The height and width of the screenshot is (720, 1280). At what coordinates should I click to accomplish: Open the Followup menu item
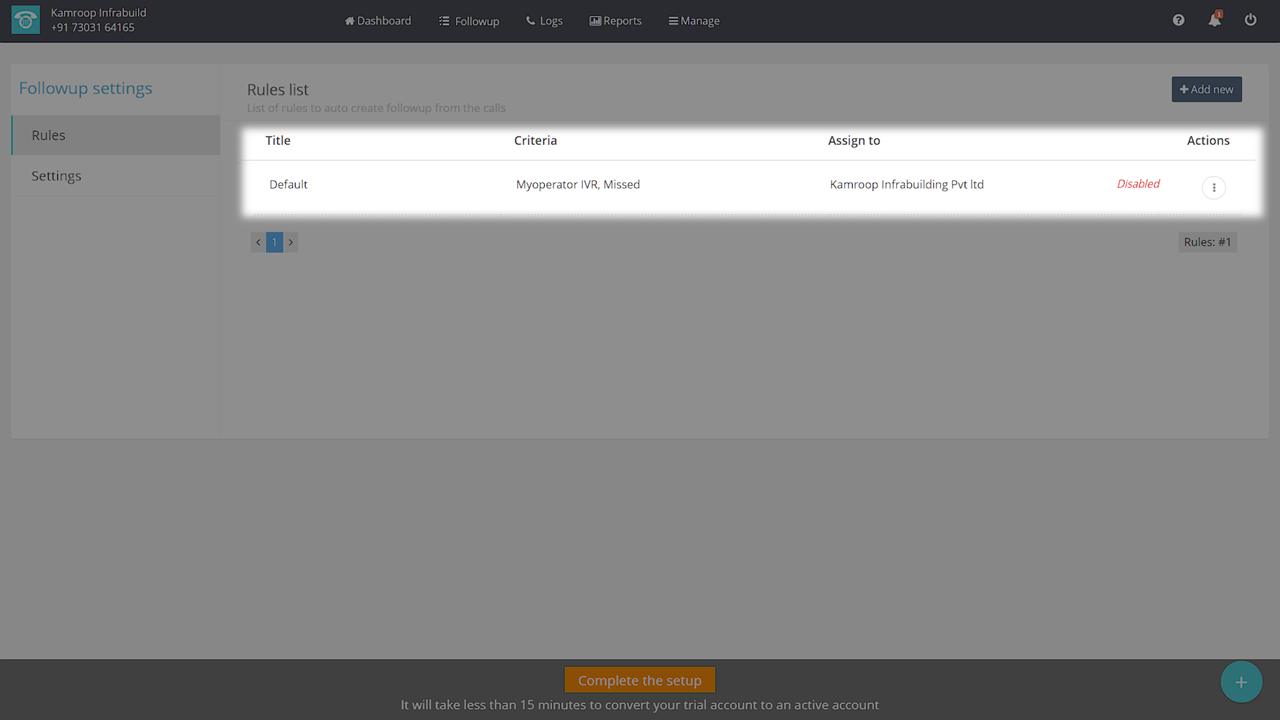tap(469, 21)
